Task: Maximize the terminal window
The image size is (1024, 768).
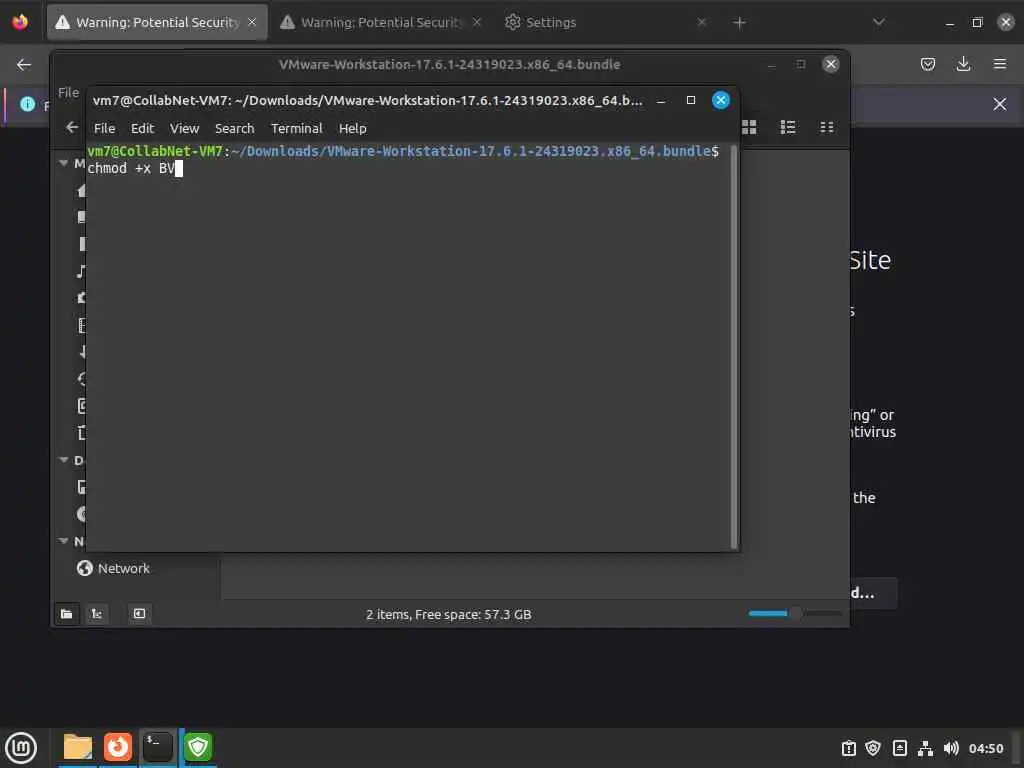Action: click(691, 100)
